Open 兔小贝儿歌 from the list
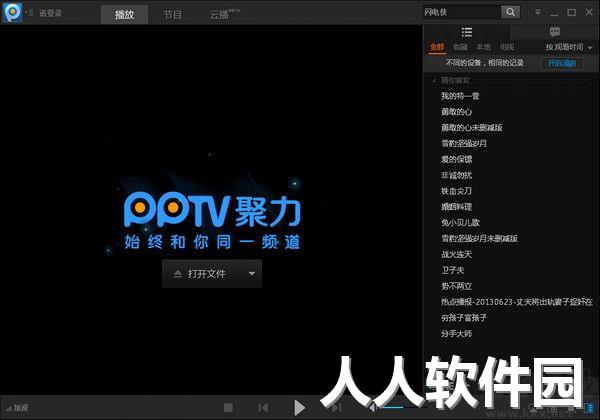 tap(460, 223)
